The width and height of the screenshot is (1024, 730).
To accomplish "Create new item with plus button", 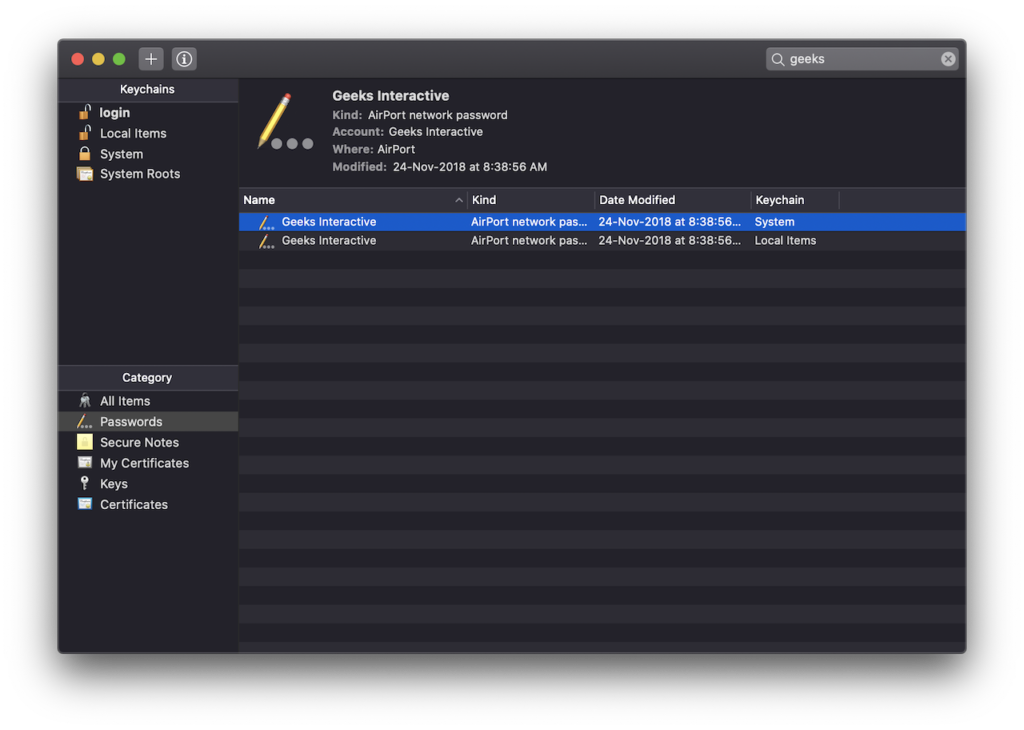I will [150, 58].
